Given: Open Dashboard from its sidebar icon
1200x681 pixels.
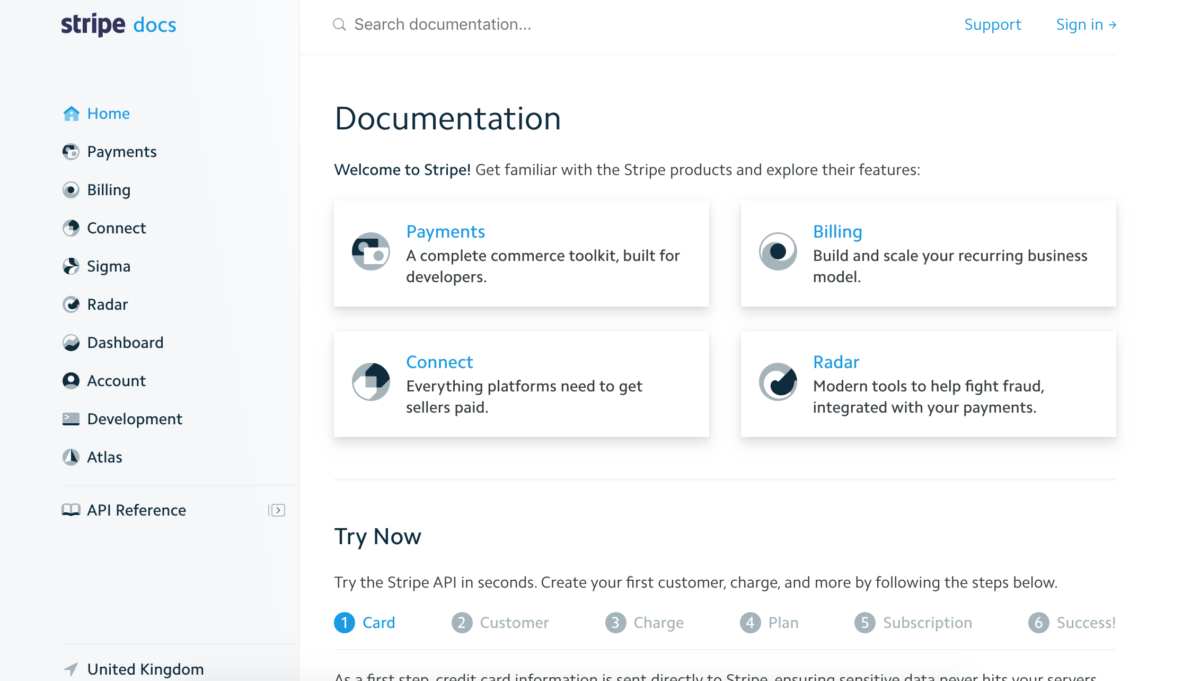Looking at the screenshot, I should [x=71, y=342].
